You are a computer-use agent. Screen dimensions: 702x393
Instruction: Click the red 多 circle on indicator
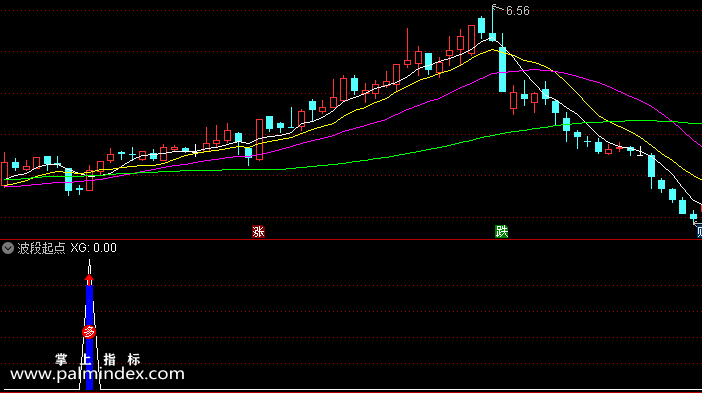click(x=89, y=332)
